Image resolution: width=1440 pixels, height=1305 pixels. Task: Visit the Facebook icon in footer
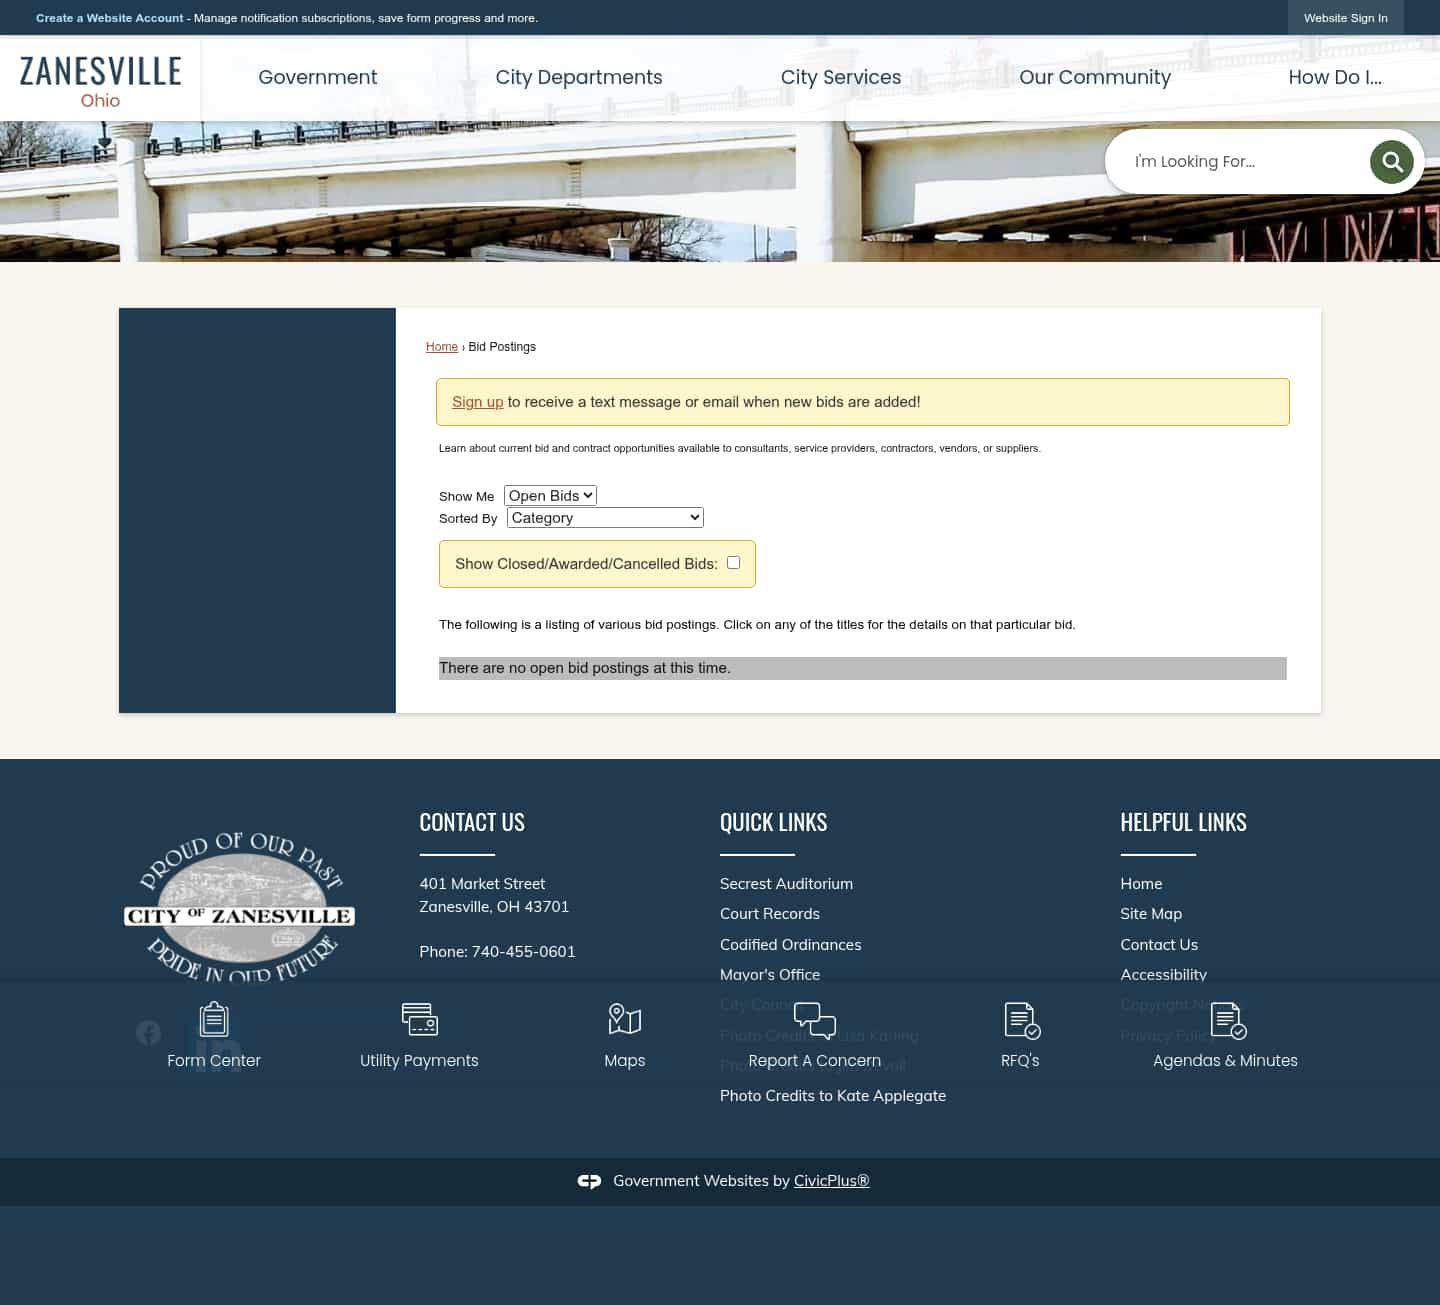coord(148,1033)
